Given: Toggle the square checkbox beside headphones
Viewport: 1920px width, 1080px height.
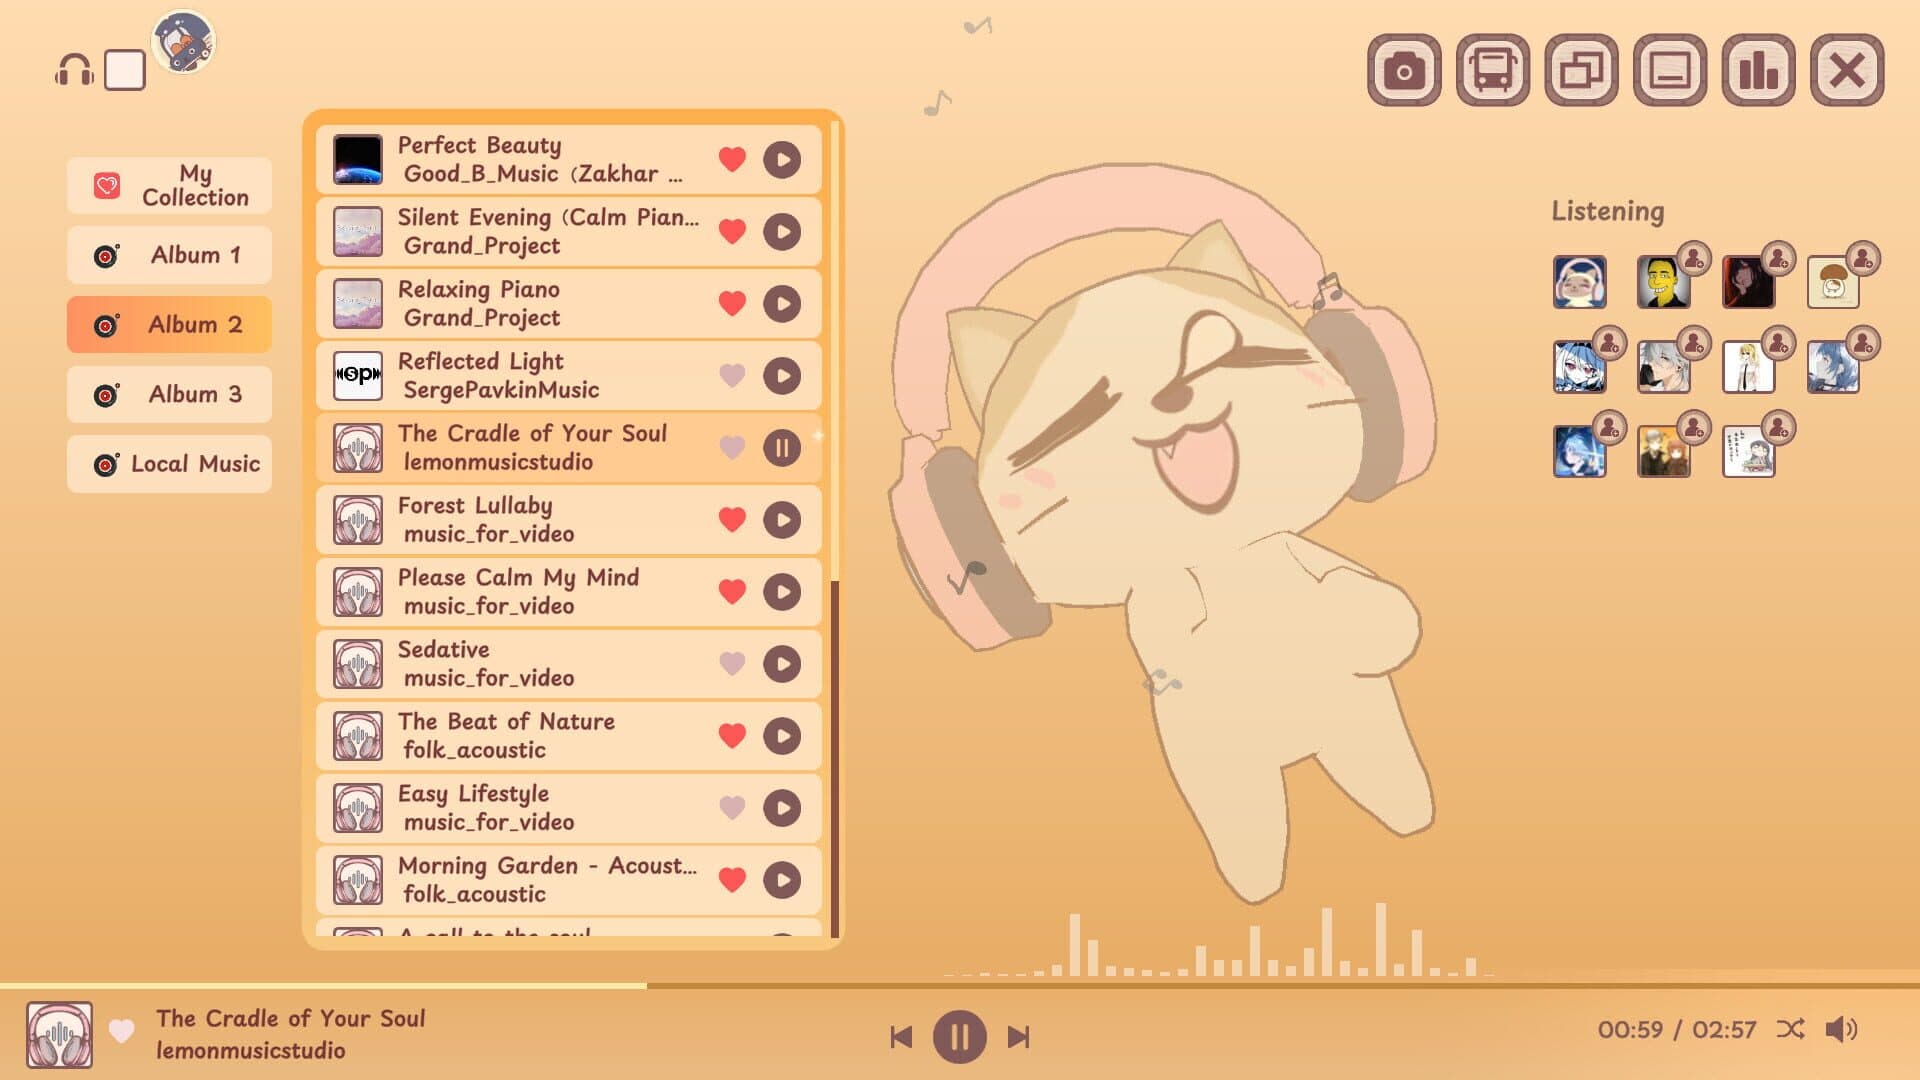Looking at the screenshot, I should pyautogui.click(x=125, y=70).
